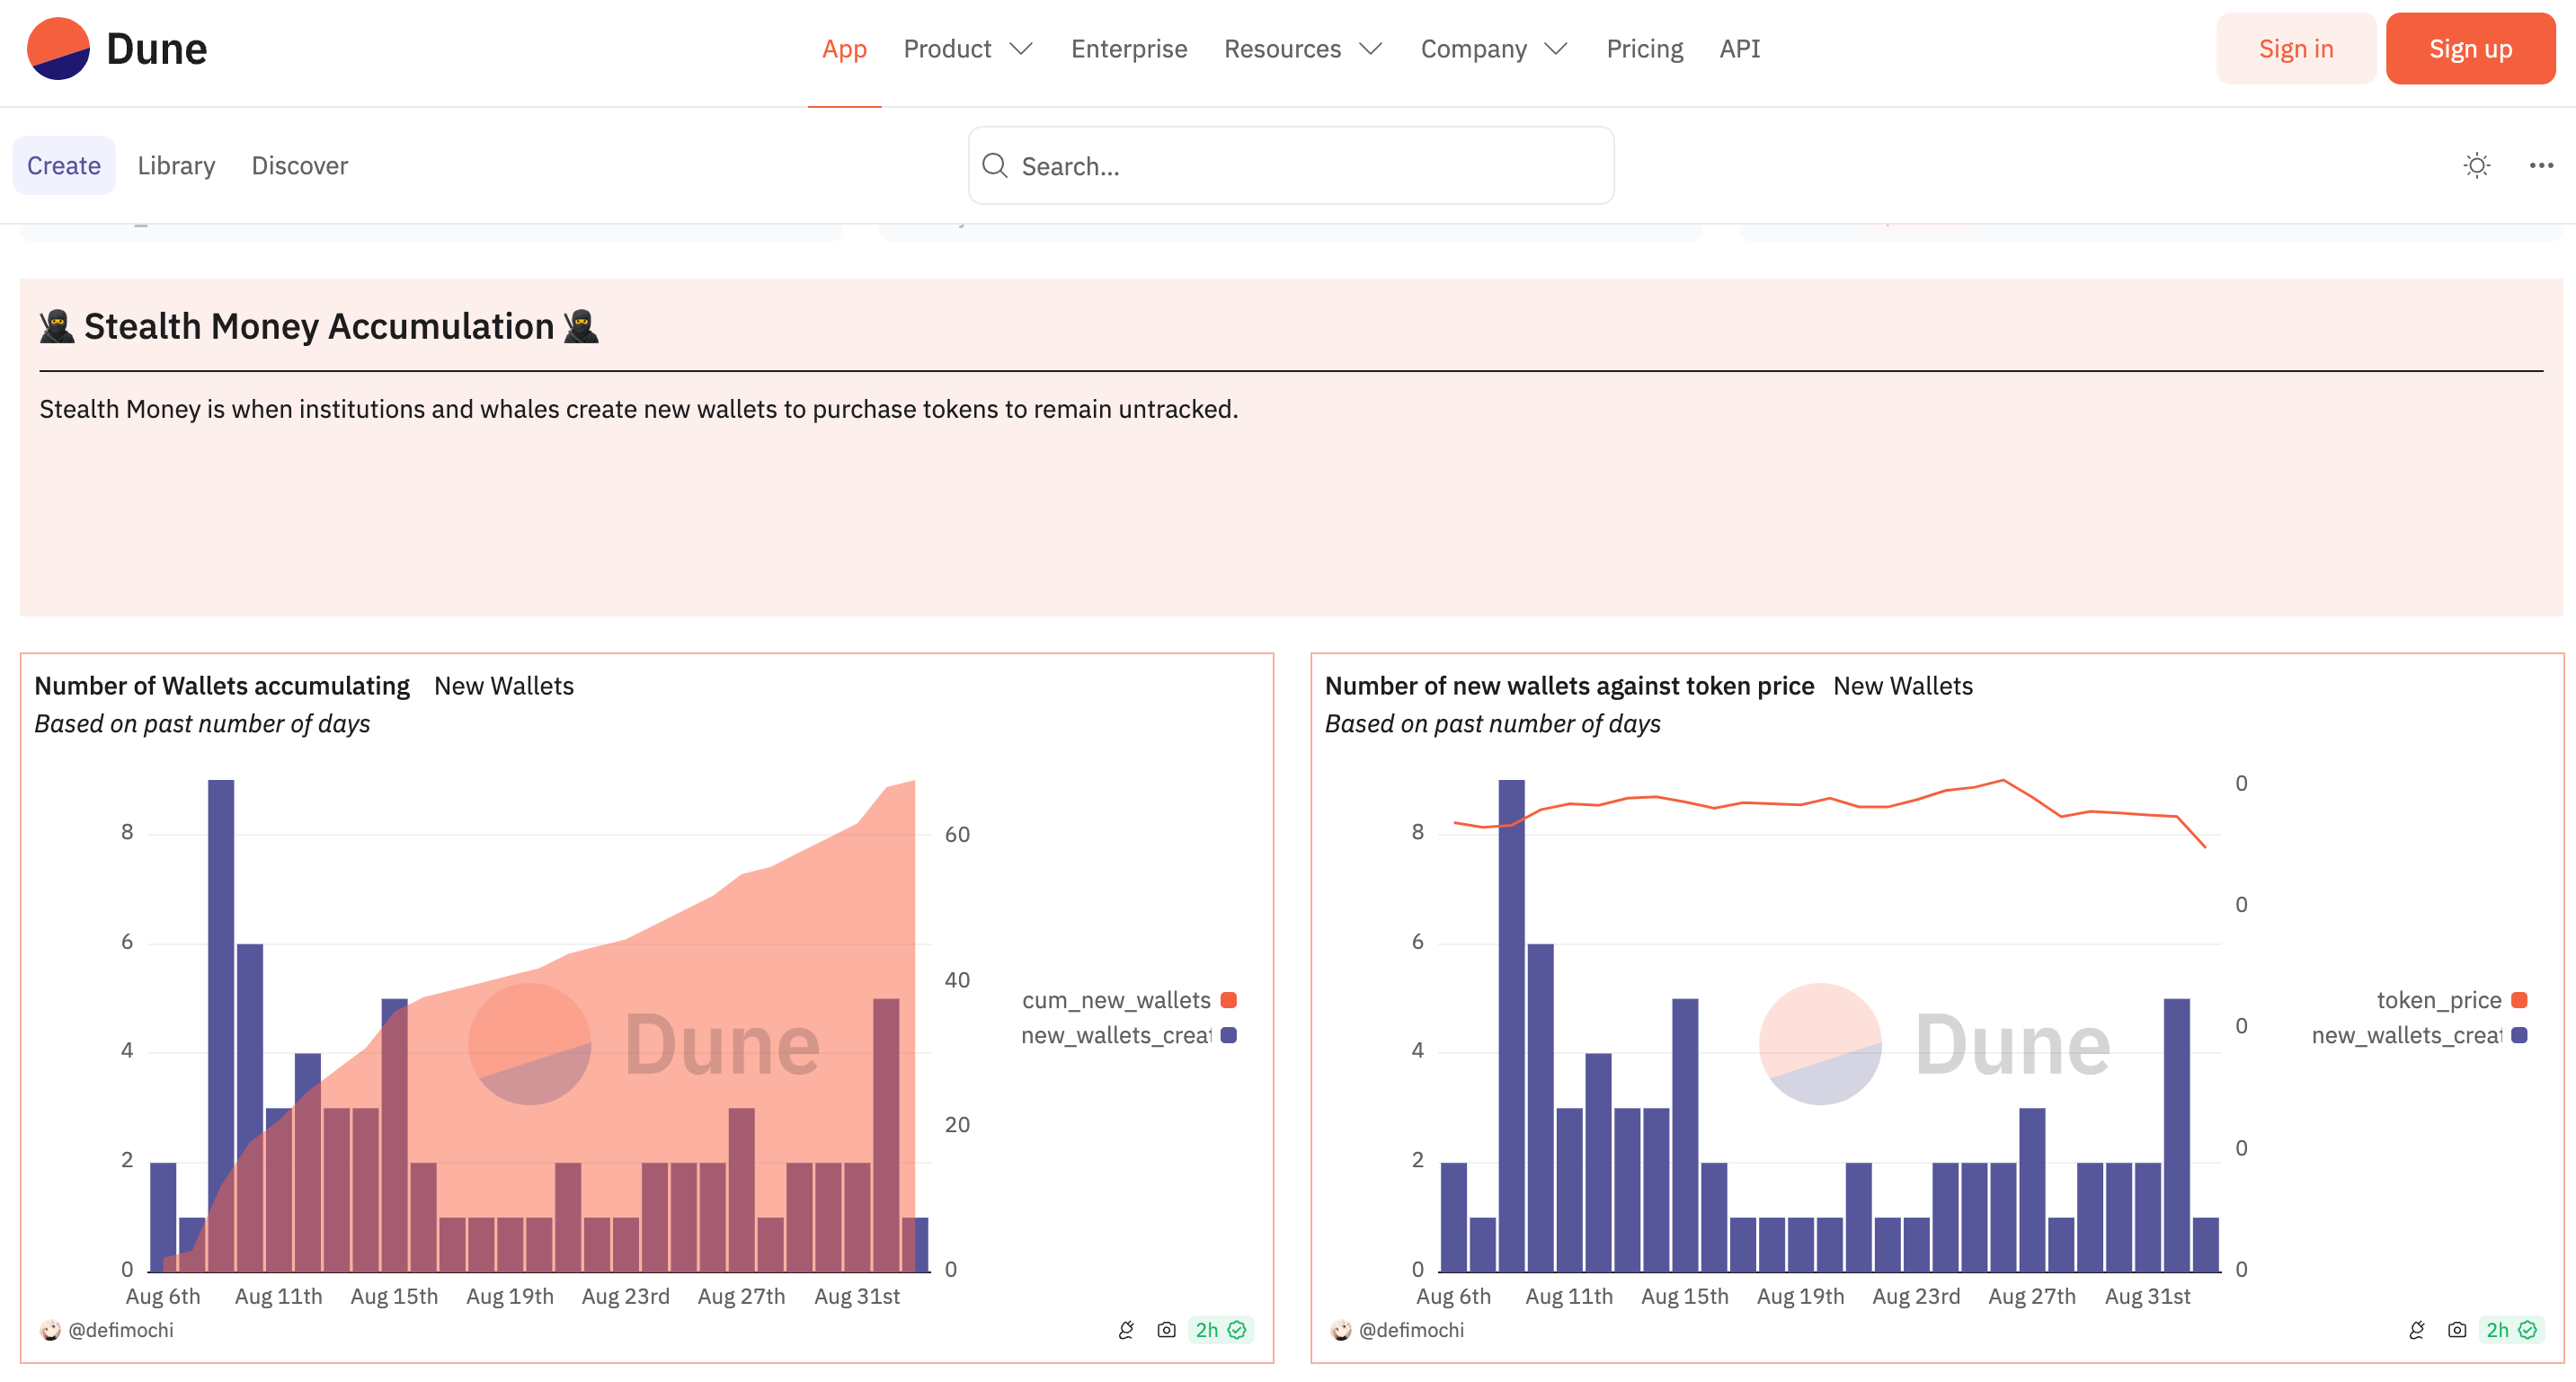Image resolution: width=2576 pixels, height=1382 pixels.
Task: Open @defimochi profile link in left chart
Action: point(120,1330)
